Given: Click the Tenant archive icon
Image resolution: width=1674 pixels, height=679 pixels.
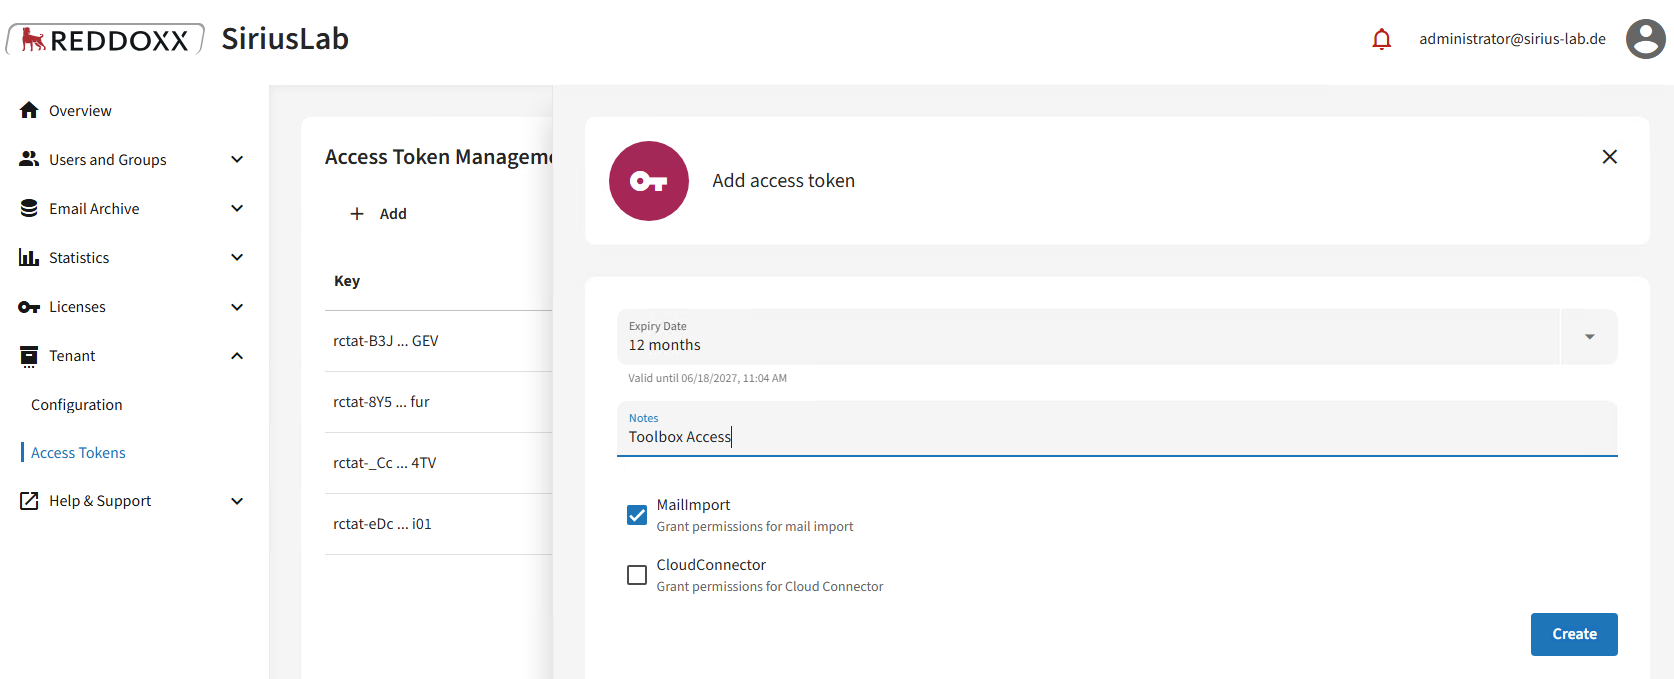Looking at the screenshot, I should point(29,356).
